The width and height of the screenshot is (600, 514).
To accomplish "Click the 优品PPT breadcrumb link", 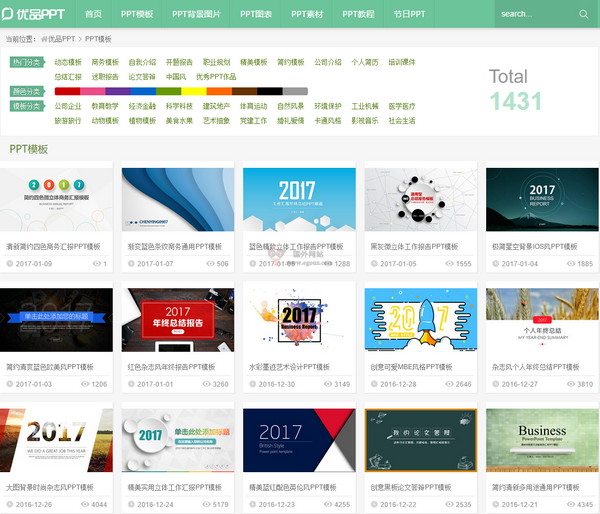I will click(x=61, y=39).
